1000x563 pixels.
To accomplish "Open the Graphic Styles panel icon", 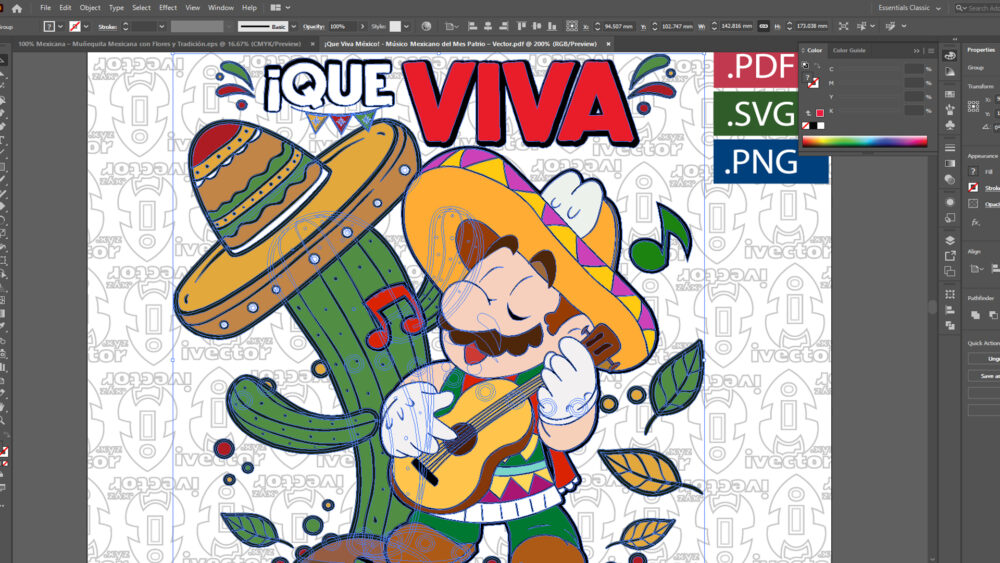I will (x=950, y=218).
